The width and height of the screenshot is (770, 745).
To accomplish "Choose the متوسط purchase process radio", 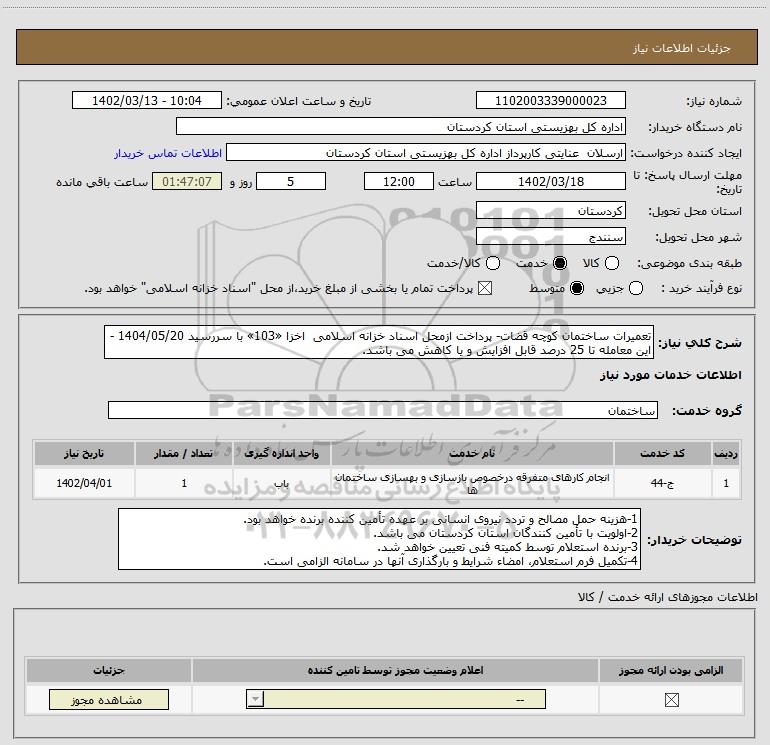I will [577, 288].
